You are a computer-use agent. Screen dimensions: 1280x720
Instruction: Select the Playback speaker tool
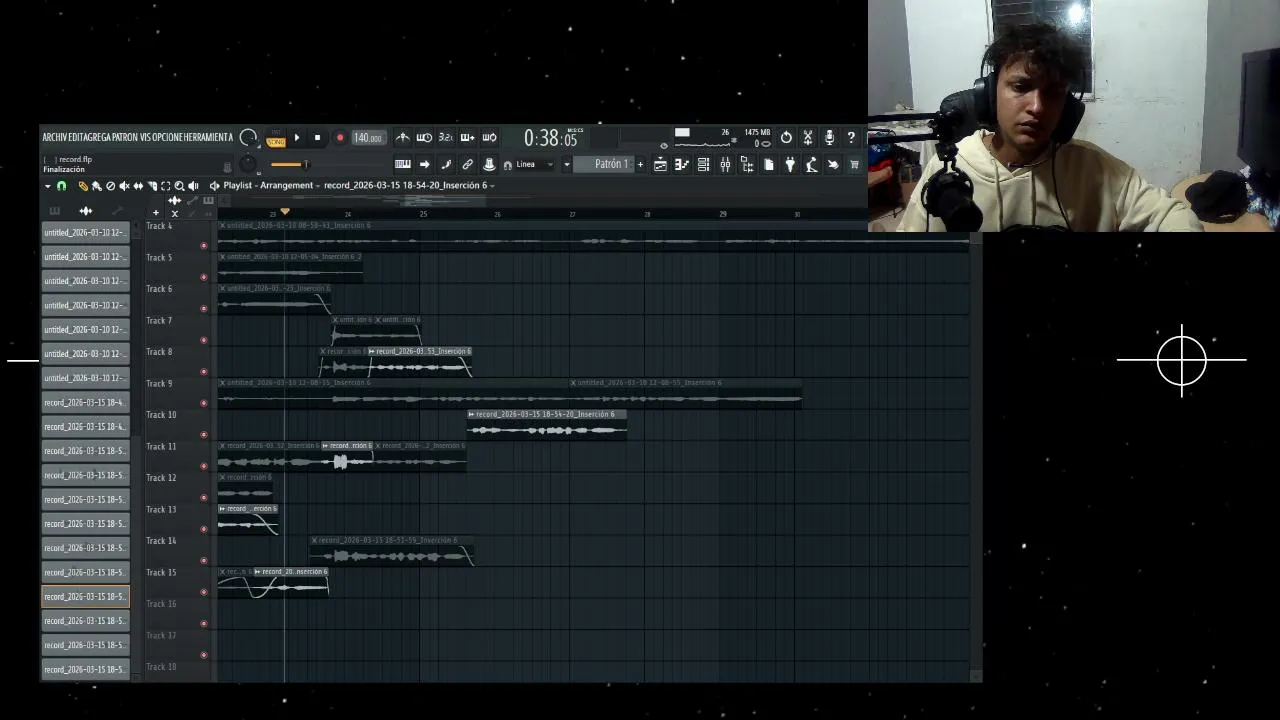193,186
